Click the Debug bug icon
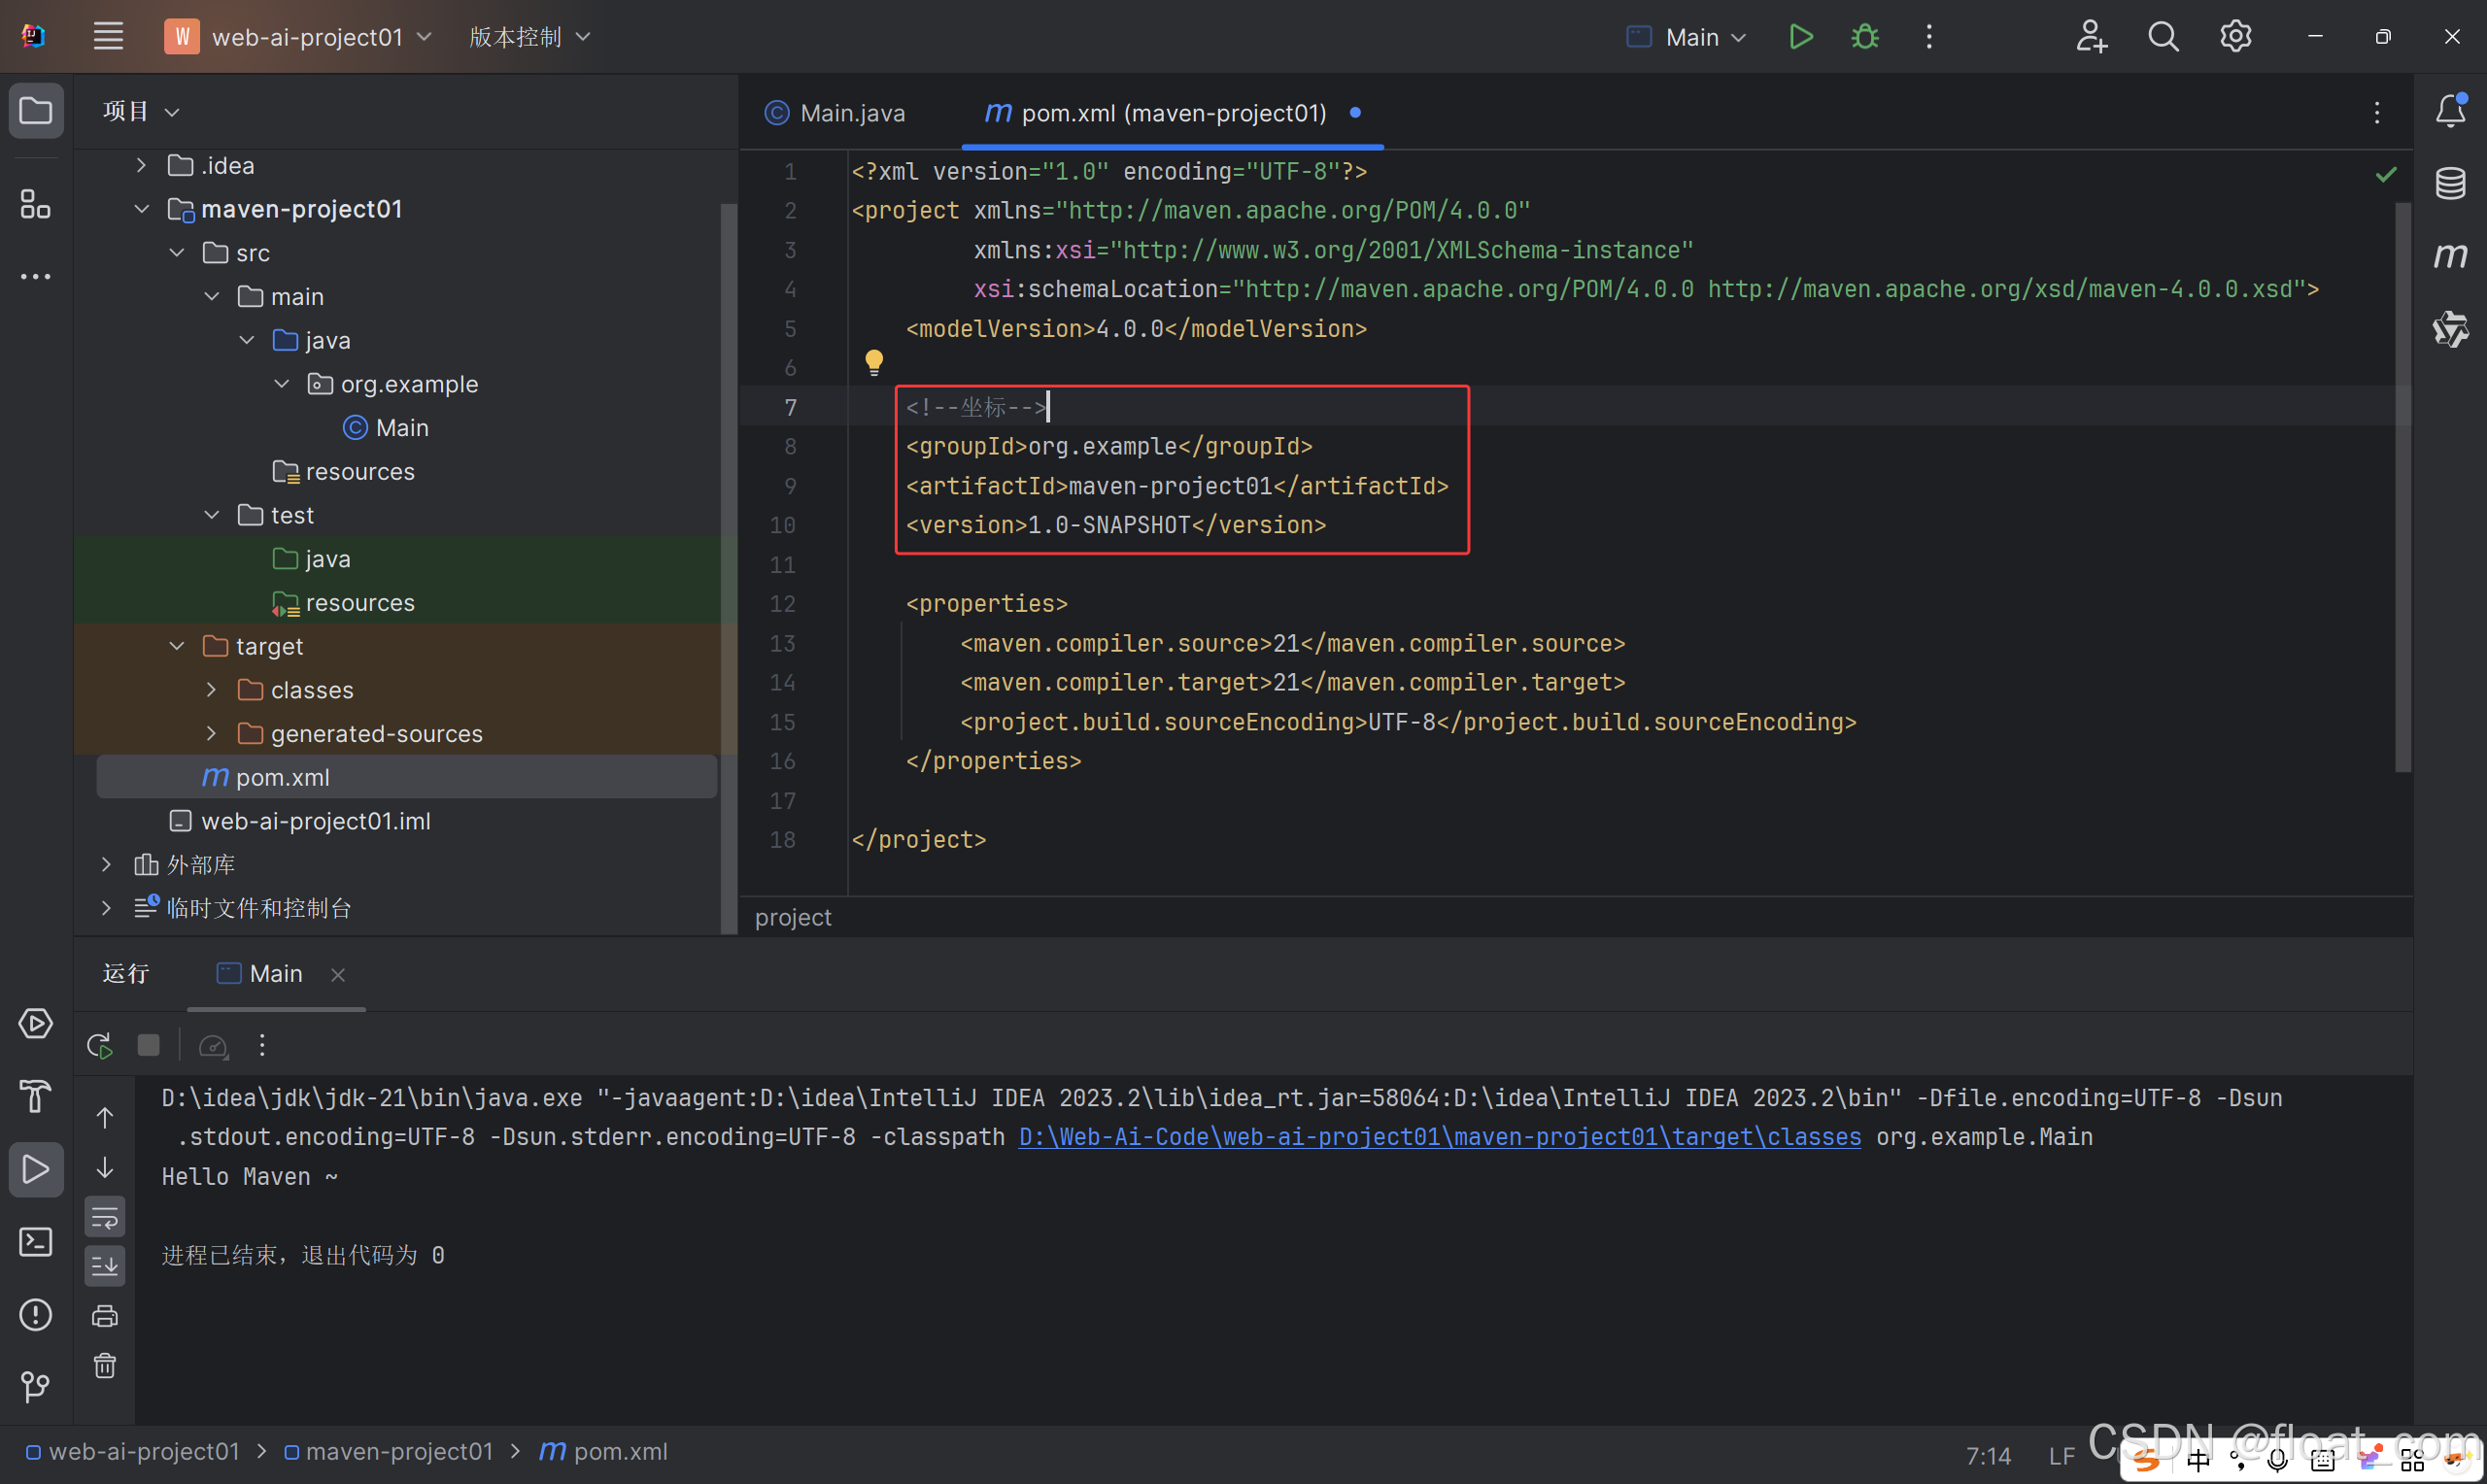This screenshot has width=2487, height=1484. [x=1864, y=37]
